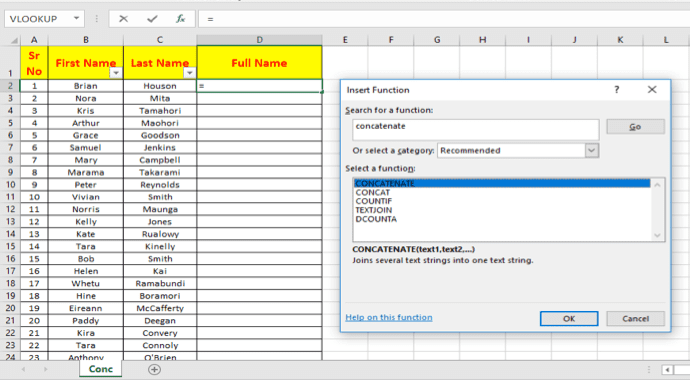Click the Search for a function field
690x380 pixels.
pos(476,130)
